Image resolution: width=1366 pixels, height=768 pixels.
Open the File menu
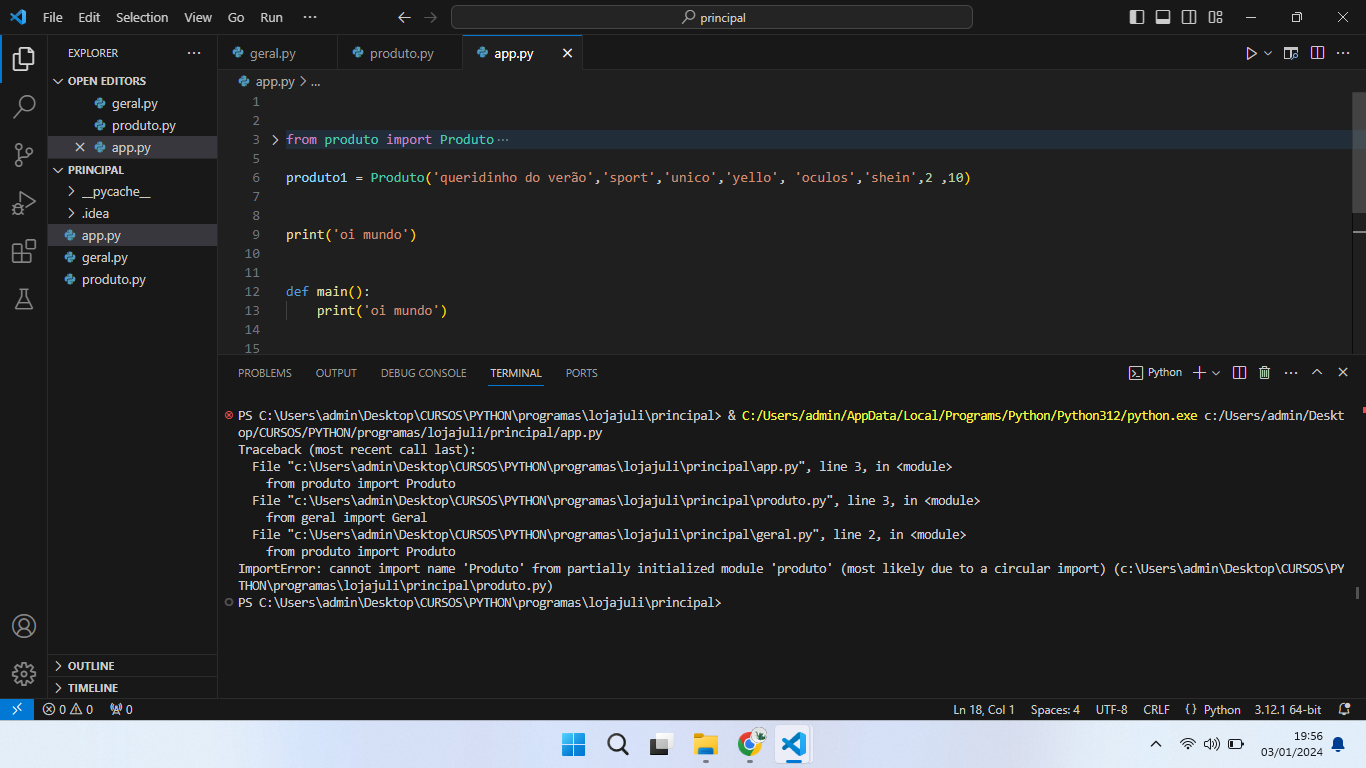(x=53, y=17)
